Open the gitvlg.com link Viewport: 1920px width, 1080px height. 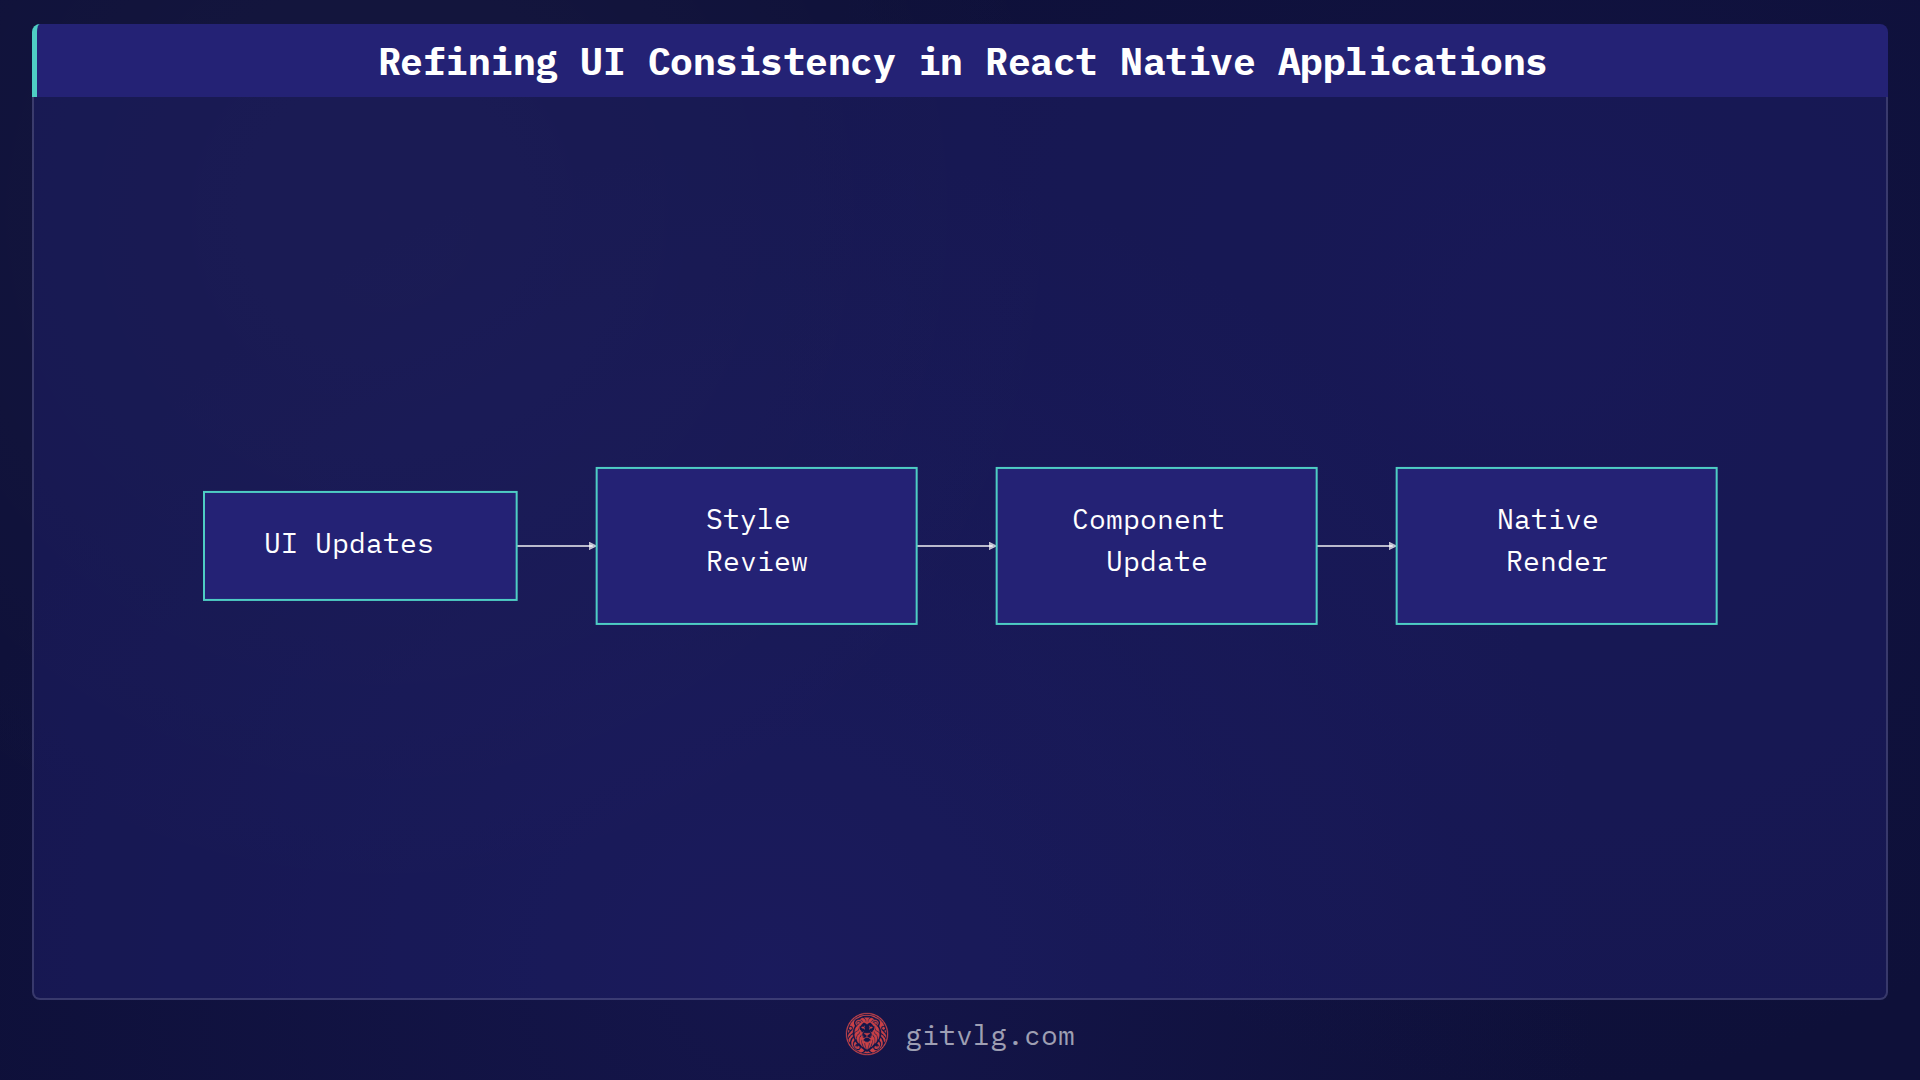pos(989,1036)
